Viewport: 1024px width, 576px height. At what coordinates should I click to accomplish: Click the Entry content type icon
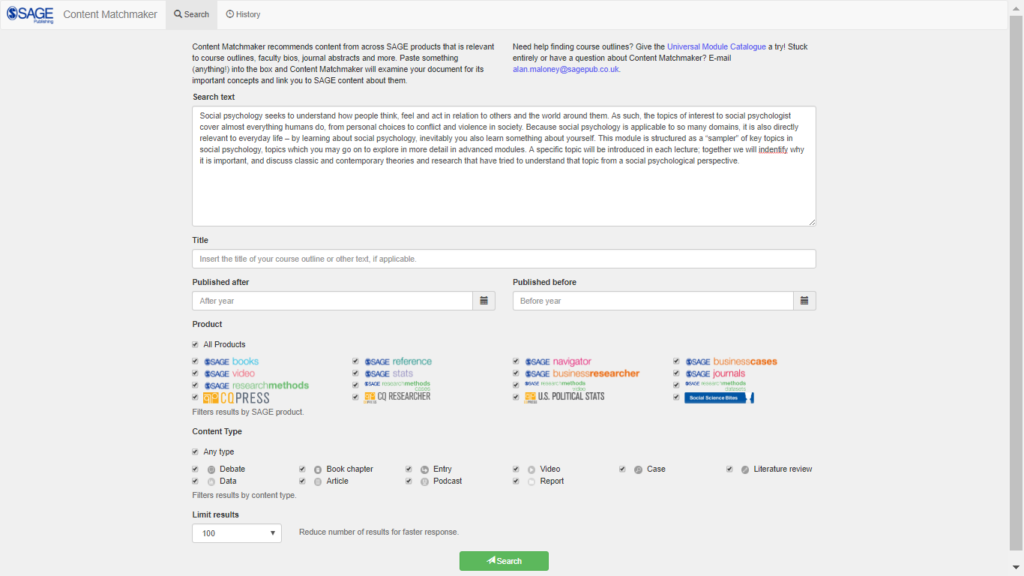[424, 470]
